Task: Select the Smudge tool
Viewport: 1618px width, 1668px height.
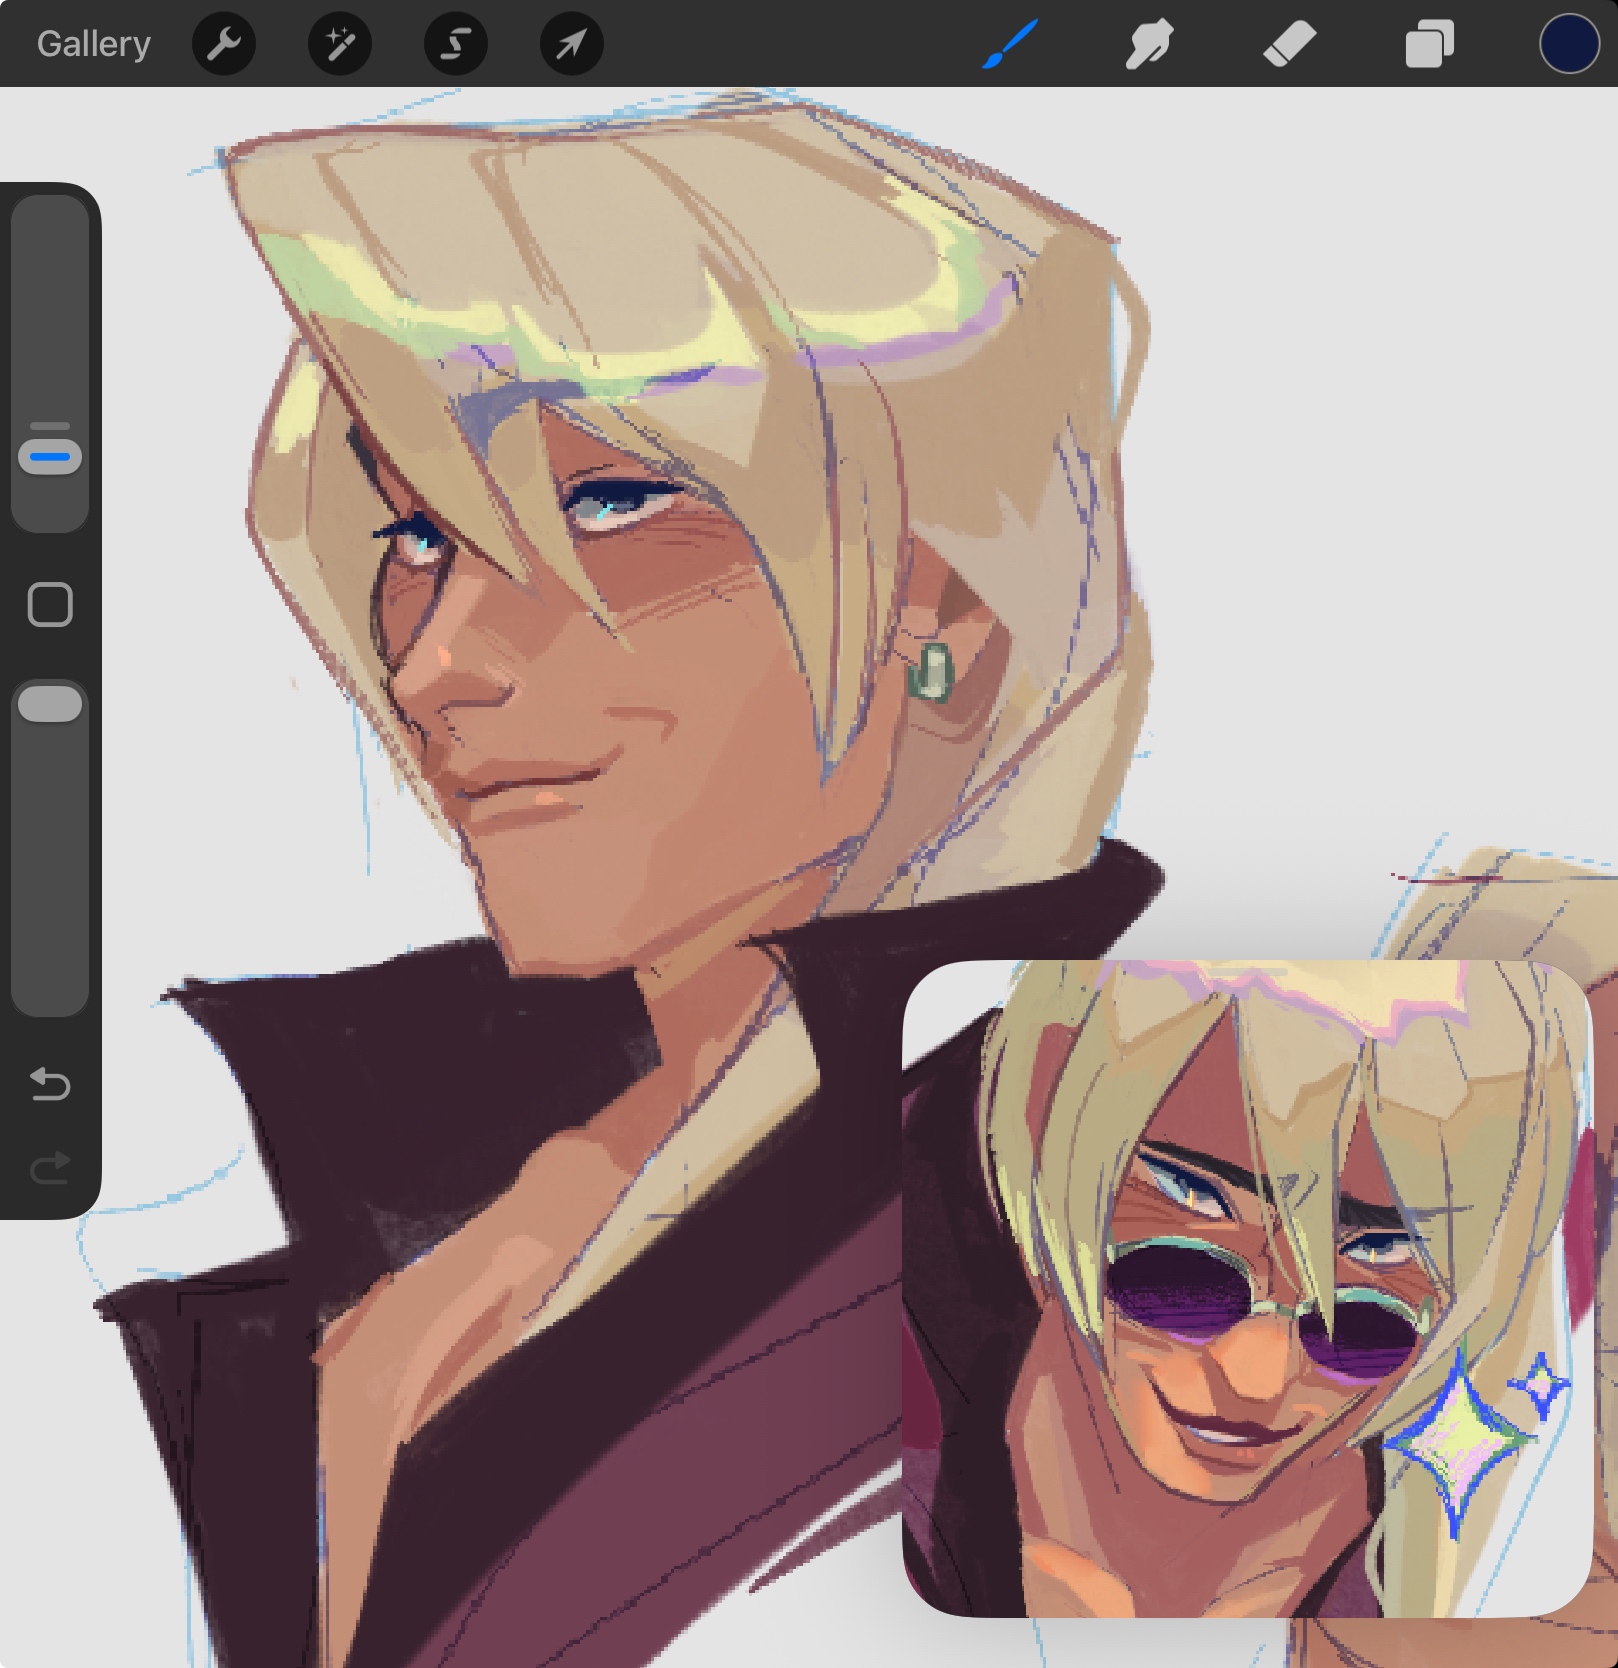Action: click(1149, 44)
